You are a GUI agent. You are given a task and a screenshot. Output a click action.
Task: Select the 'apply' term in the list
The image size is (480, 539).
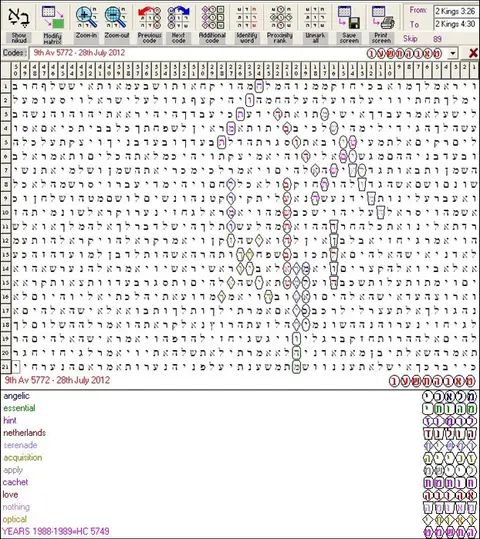point(13,470)
